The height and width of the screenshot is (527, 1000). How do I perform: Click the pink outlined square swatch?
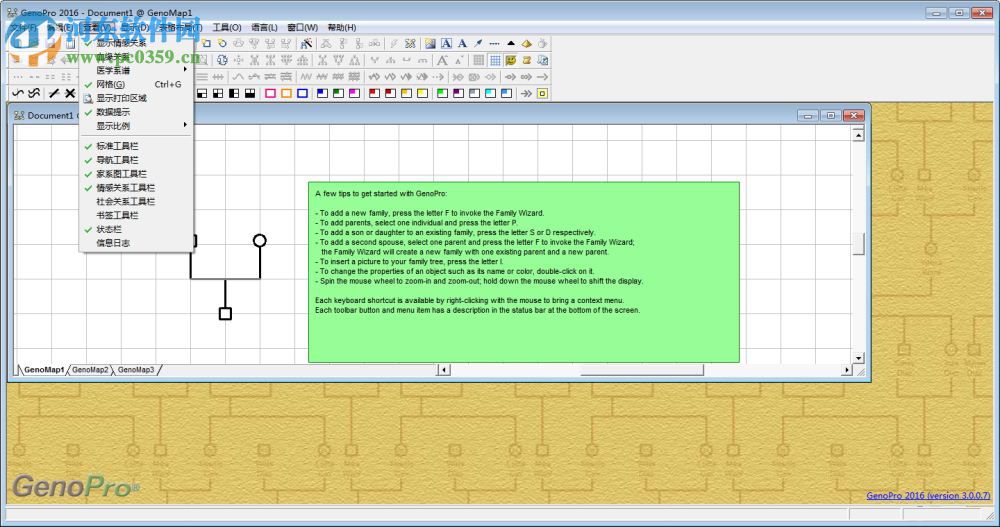pos(270,93)
